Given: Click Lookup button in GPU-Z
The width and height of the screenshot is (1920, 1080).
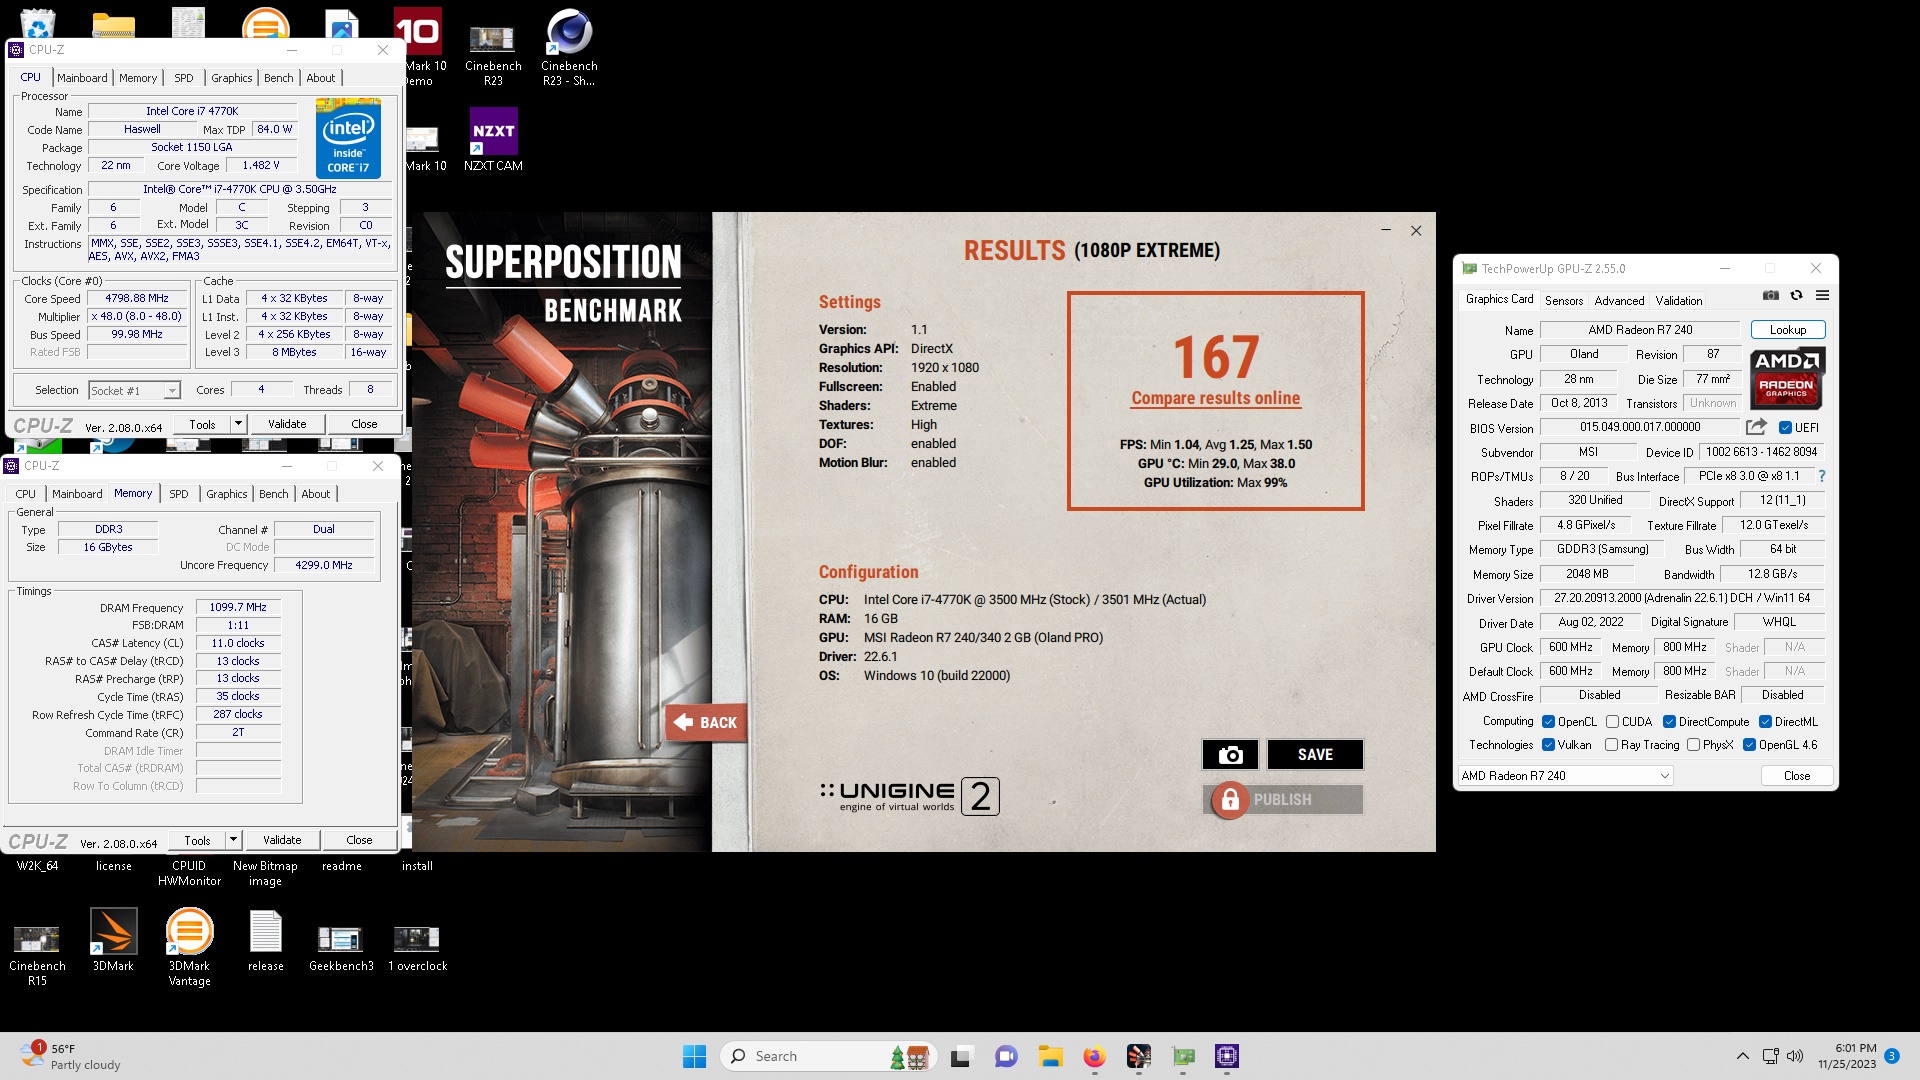Looking at the screenshot, I should click(x=1787, y=330).
